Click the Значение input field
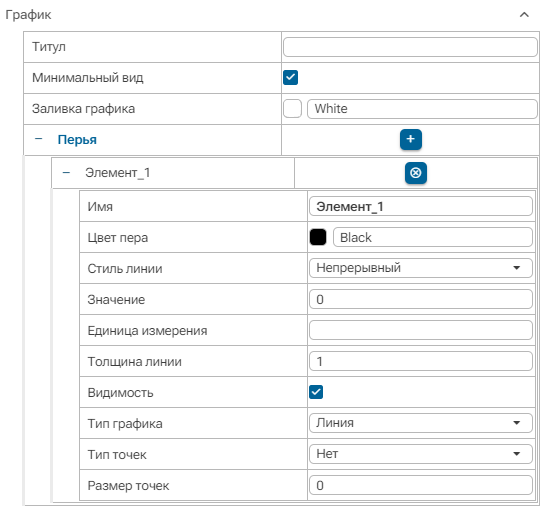Image resolution: width=540 pixels, height=508 pixels. [420, 299]
